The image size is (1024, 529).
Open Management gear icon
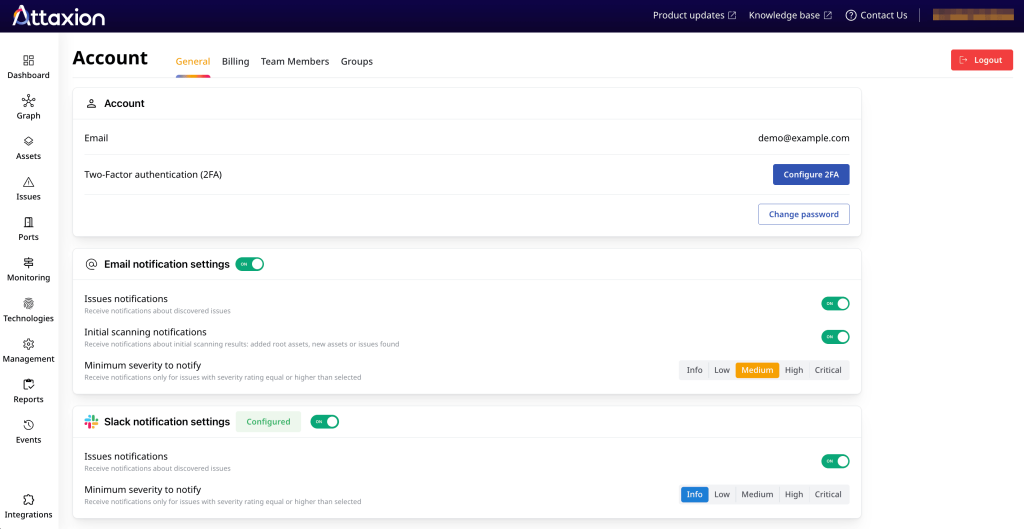tap(28, 344)
